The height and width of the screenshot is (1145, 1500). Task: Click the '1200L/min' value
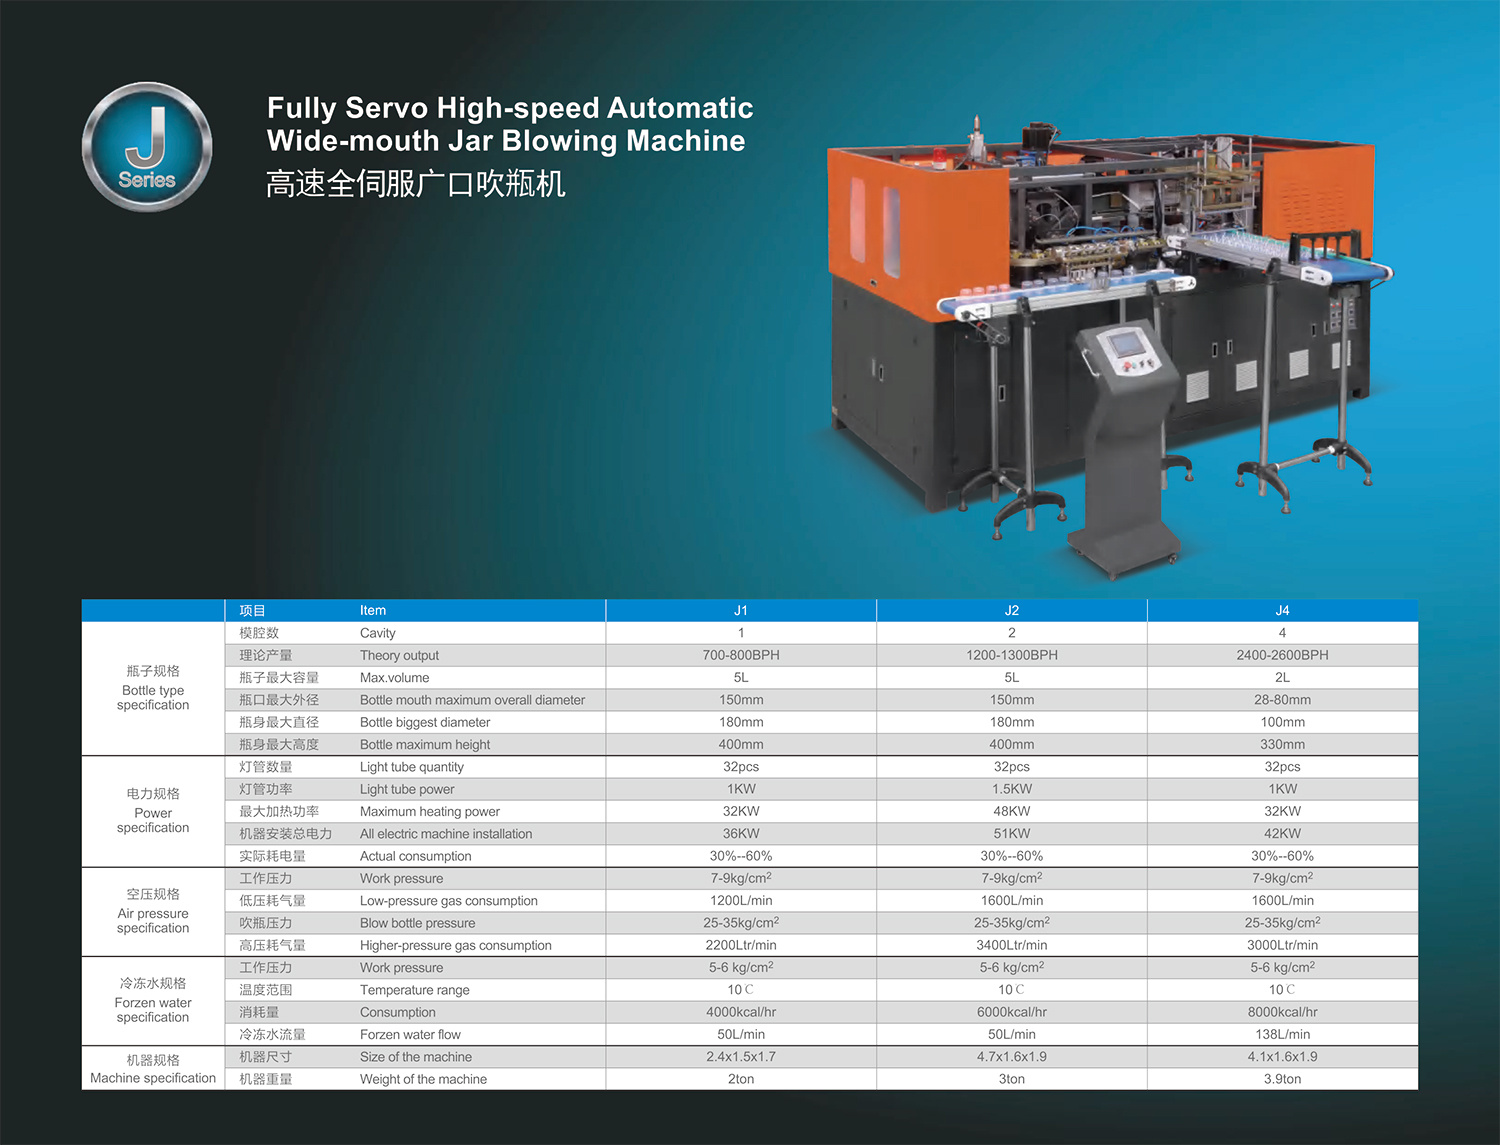pyautogui.click(x=741, y=901)
